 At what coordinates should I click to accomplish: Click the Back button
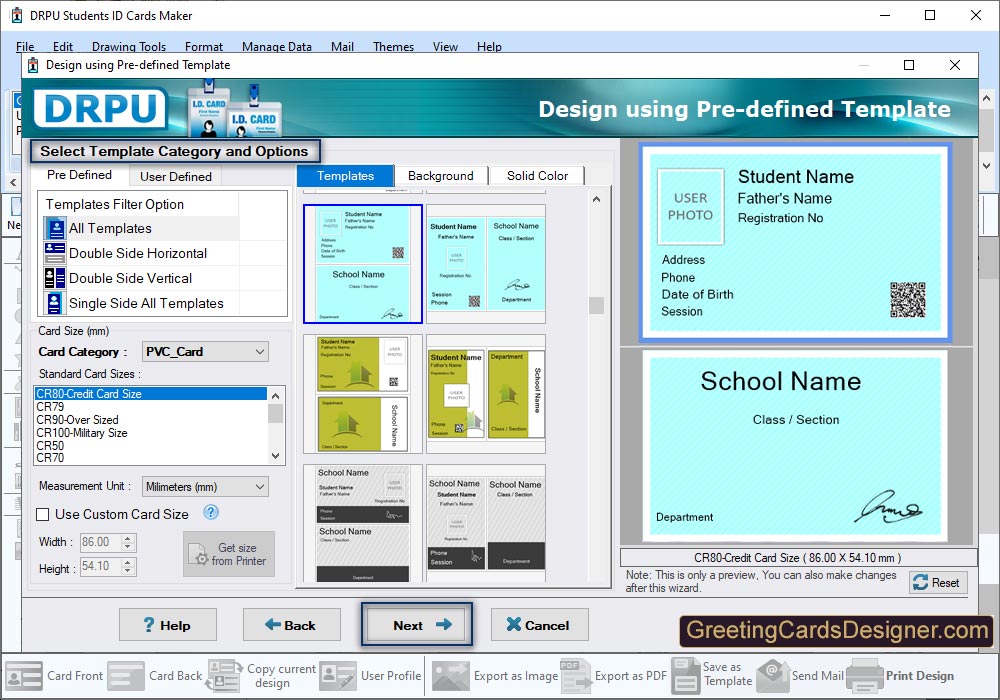[291, 625]
